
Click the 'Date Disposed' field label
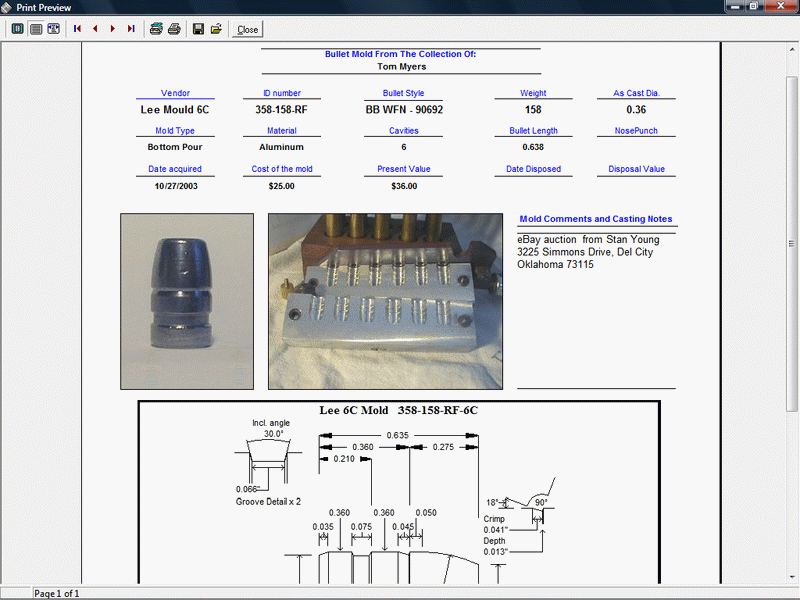tap(533, 169)
